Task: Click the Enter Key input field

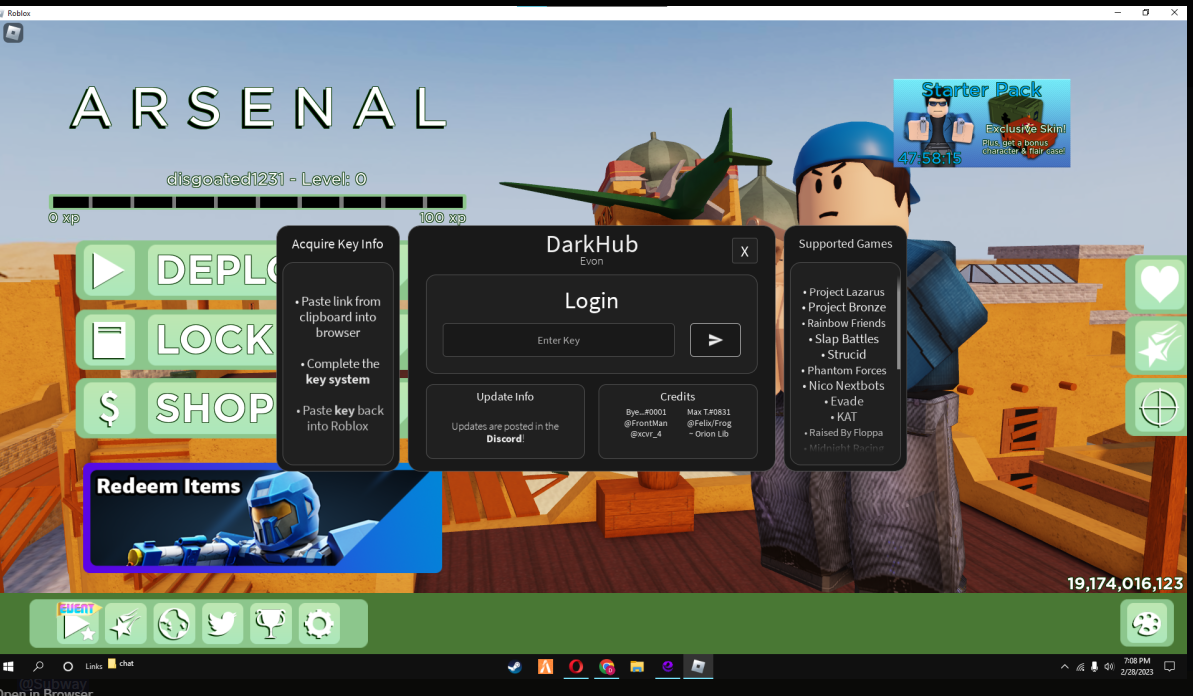Action: coord(558,340)
